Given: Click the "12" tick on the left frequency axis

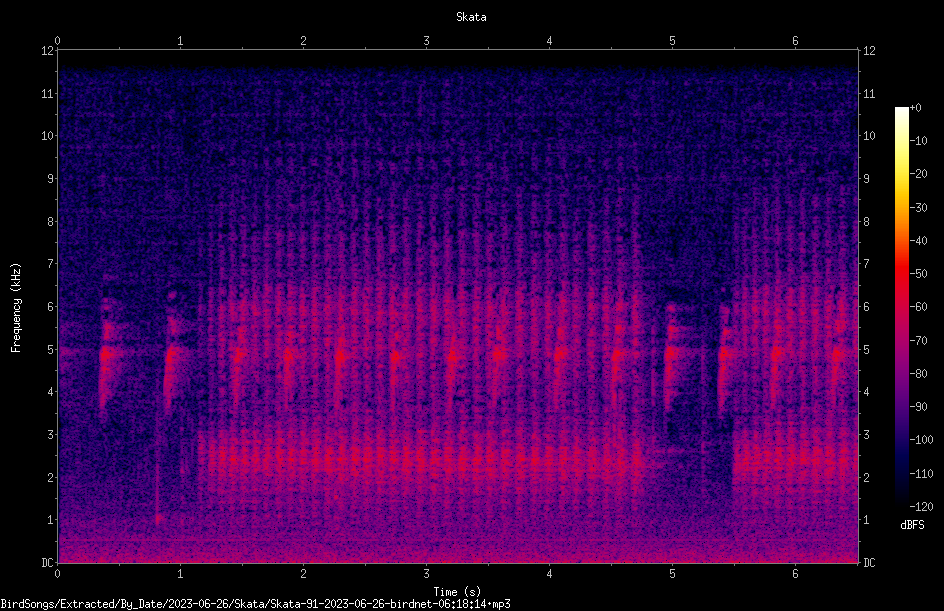Looking at the screenshot, I should [47, 51].
